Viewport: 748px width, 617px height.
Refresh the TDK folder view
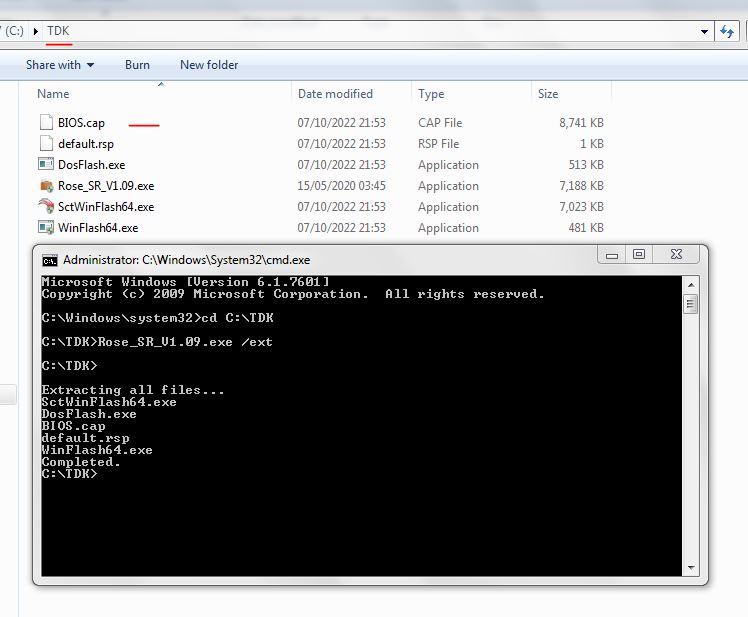727,31
